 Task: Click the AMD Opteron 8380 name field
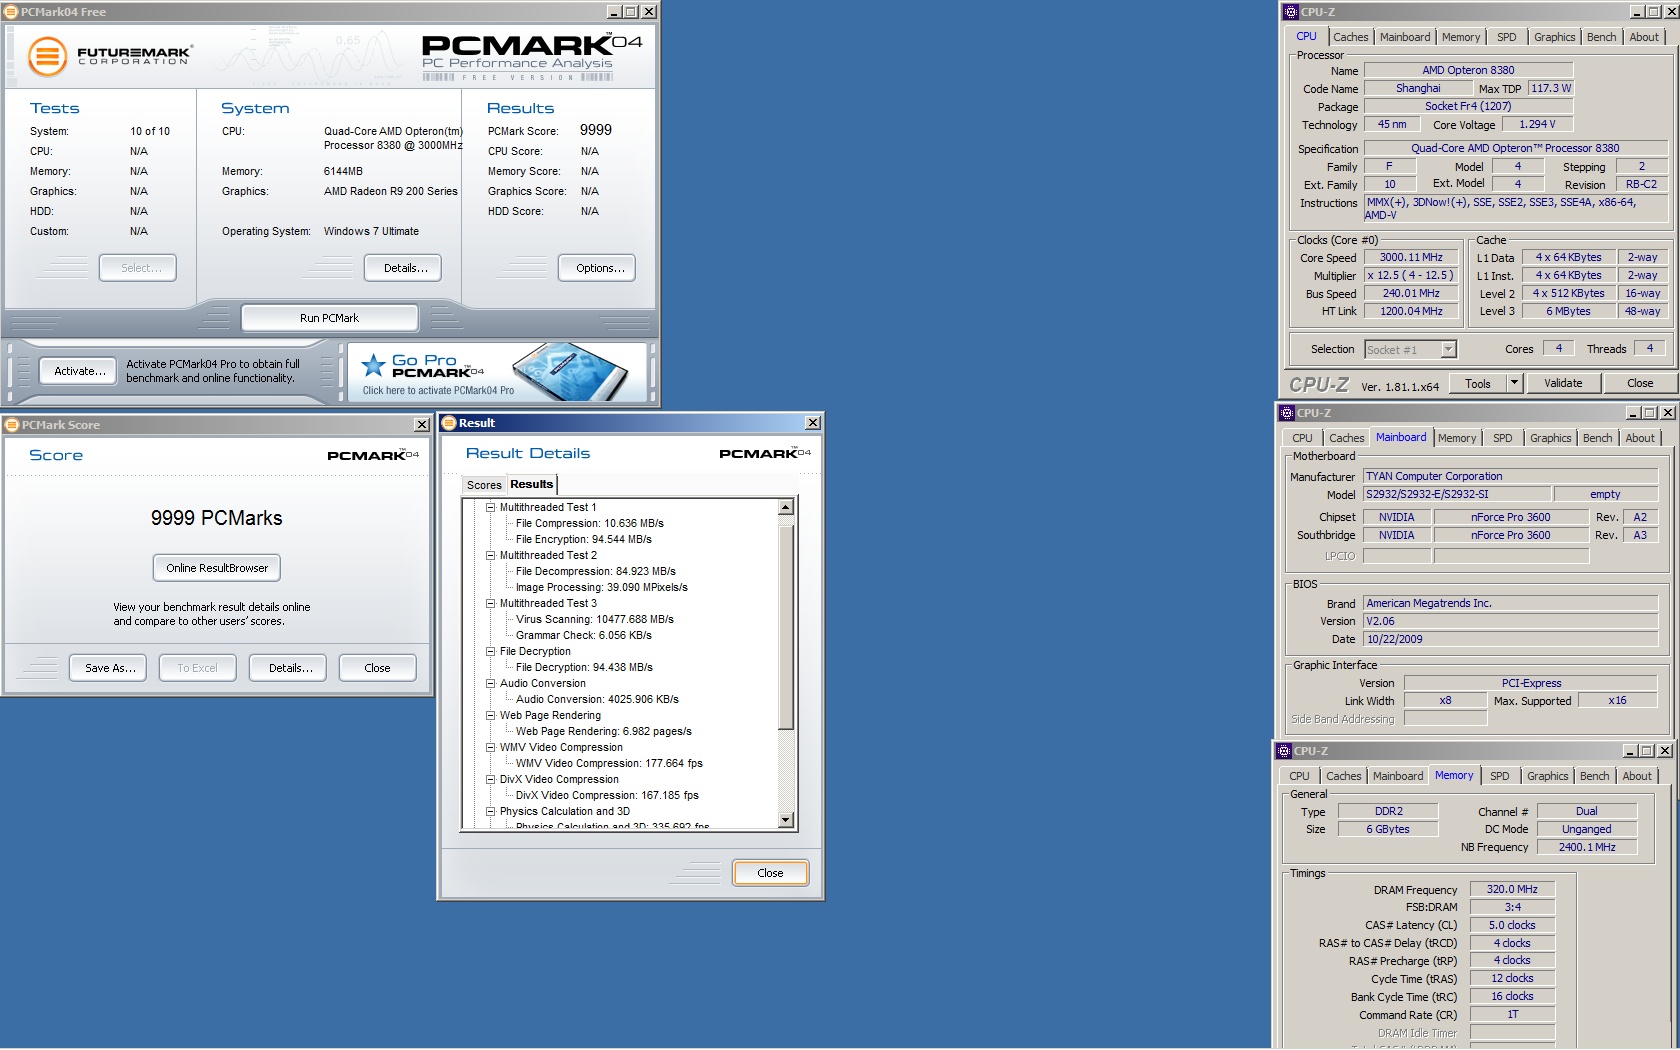coord(1468,70)
